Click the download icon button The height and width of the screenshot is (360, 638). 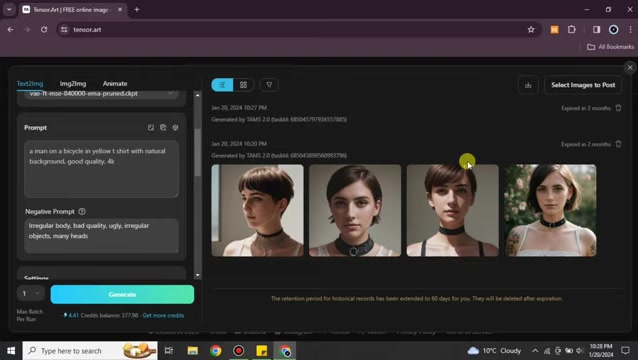click(x=528, y=85)
